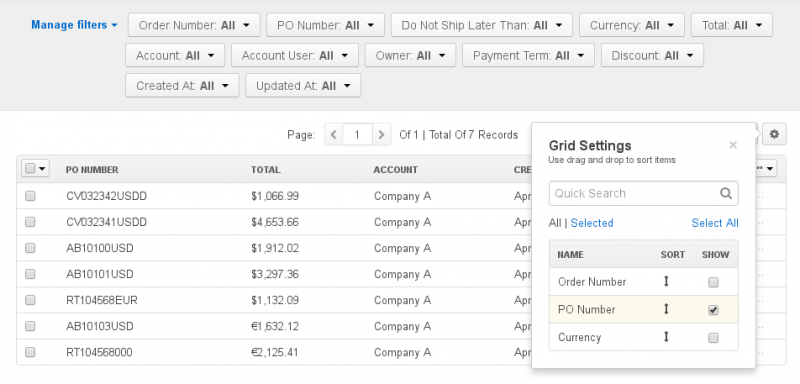The height and width of the screenshot is (384, 800).
Task: Go to next page arrow
Action: (381, 135)
